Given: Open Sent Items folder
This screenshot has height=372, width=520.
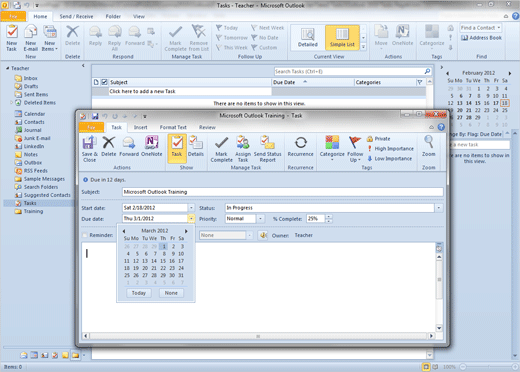Looking at the screenshot, I should 32,95.
